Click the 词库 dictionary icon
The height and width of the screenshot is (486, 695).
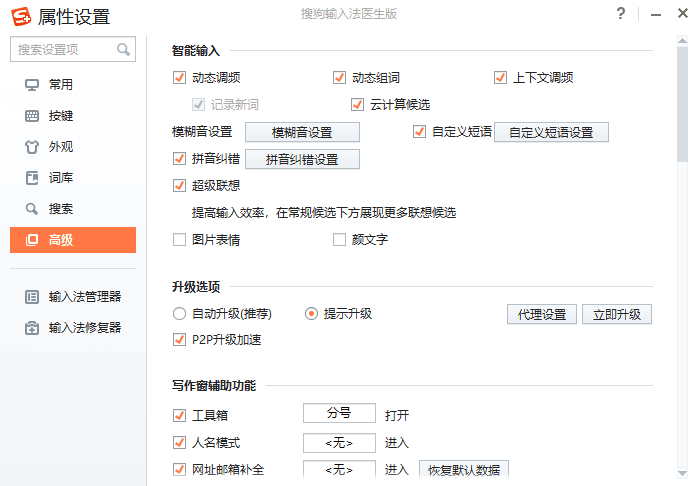click(31, 178)
